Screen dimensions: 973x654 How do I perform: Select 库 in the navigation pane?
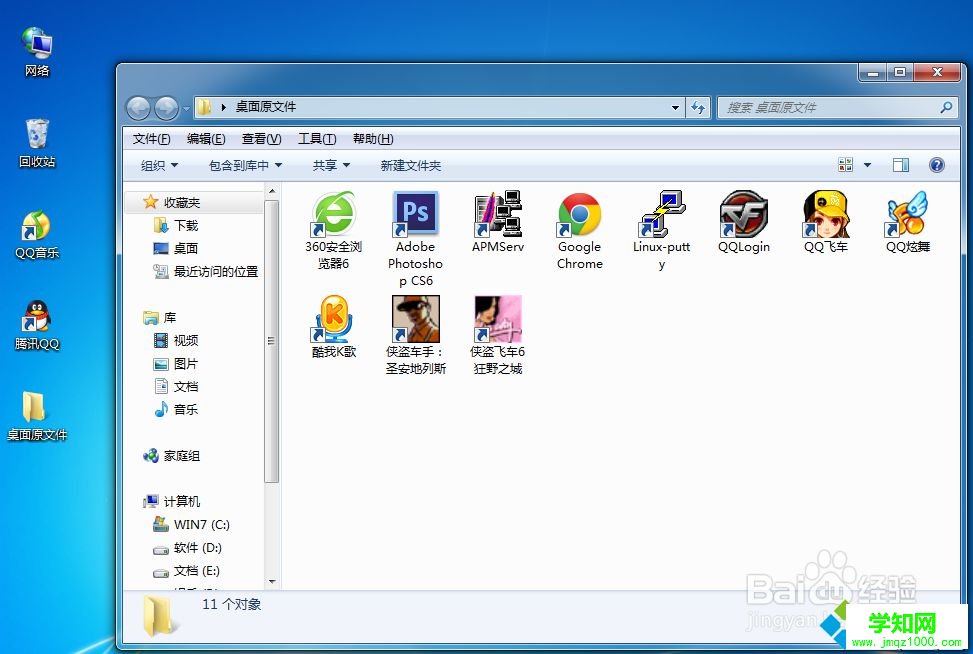point(159,318)
